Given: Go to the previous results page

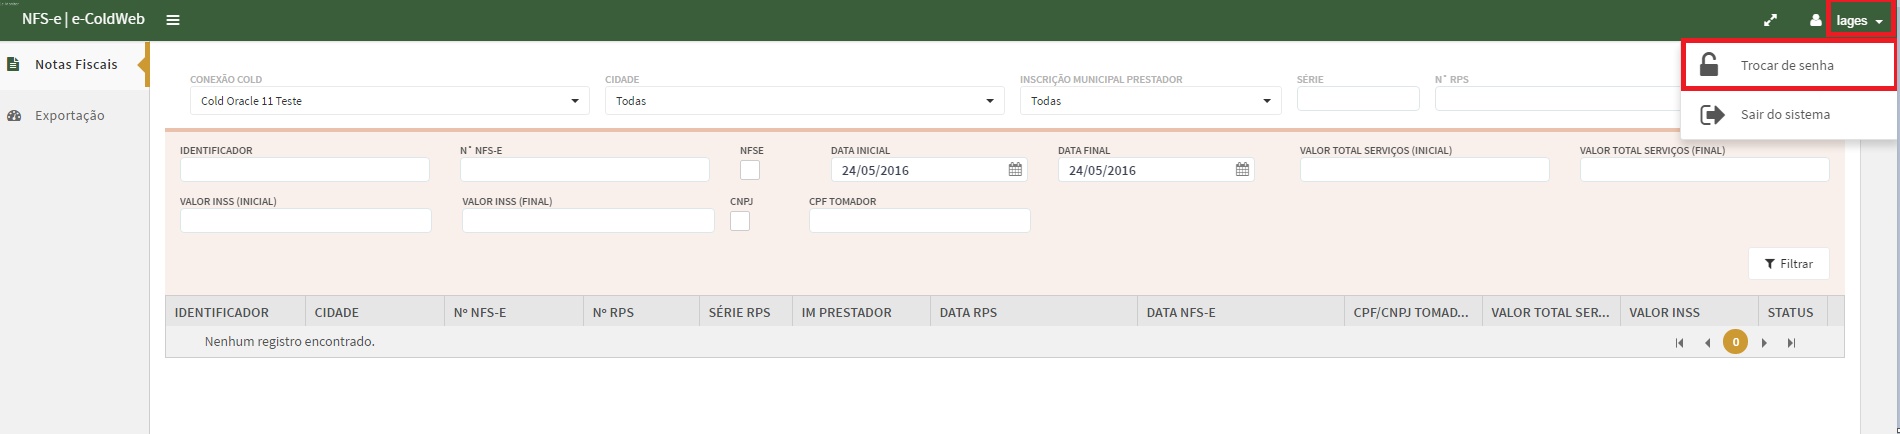Looking at the screenshot, I should (x=1707, y=343).
